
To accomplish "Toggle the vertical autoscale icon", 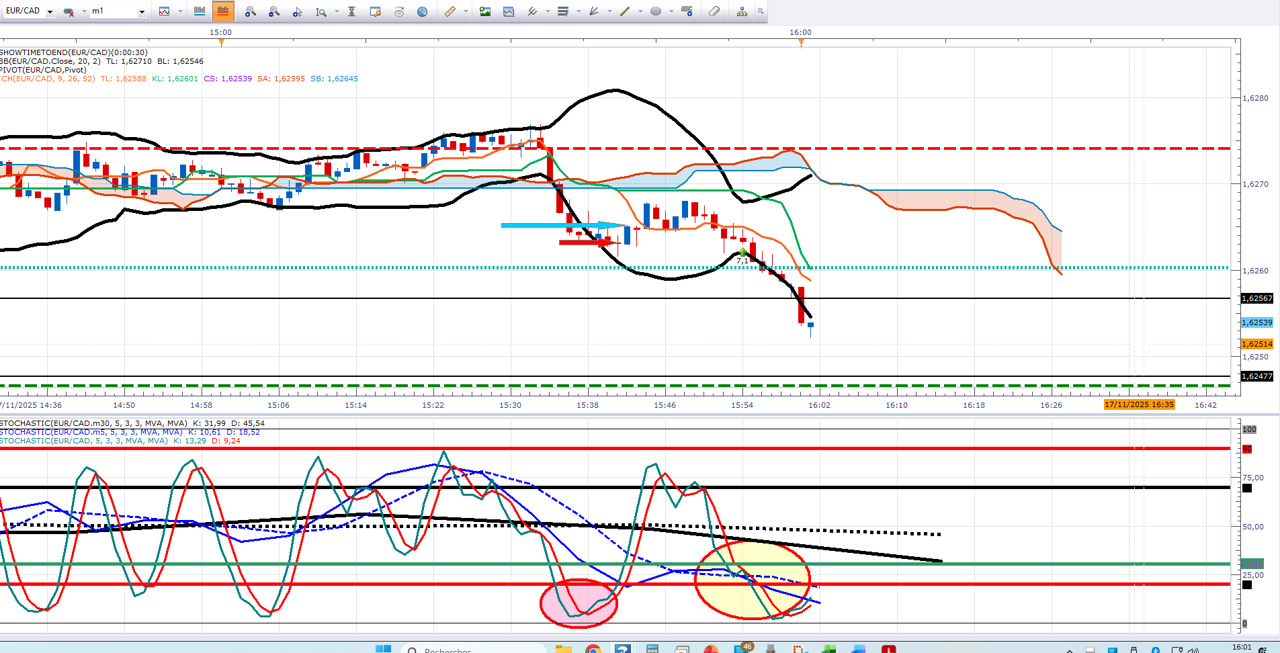I will tap(352, 12).
